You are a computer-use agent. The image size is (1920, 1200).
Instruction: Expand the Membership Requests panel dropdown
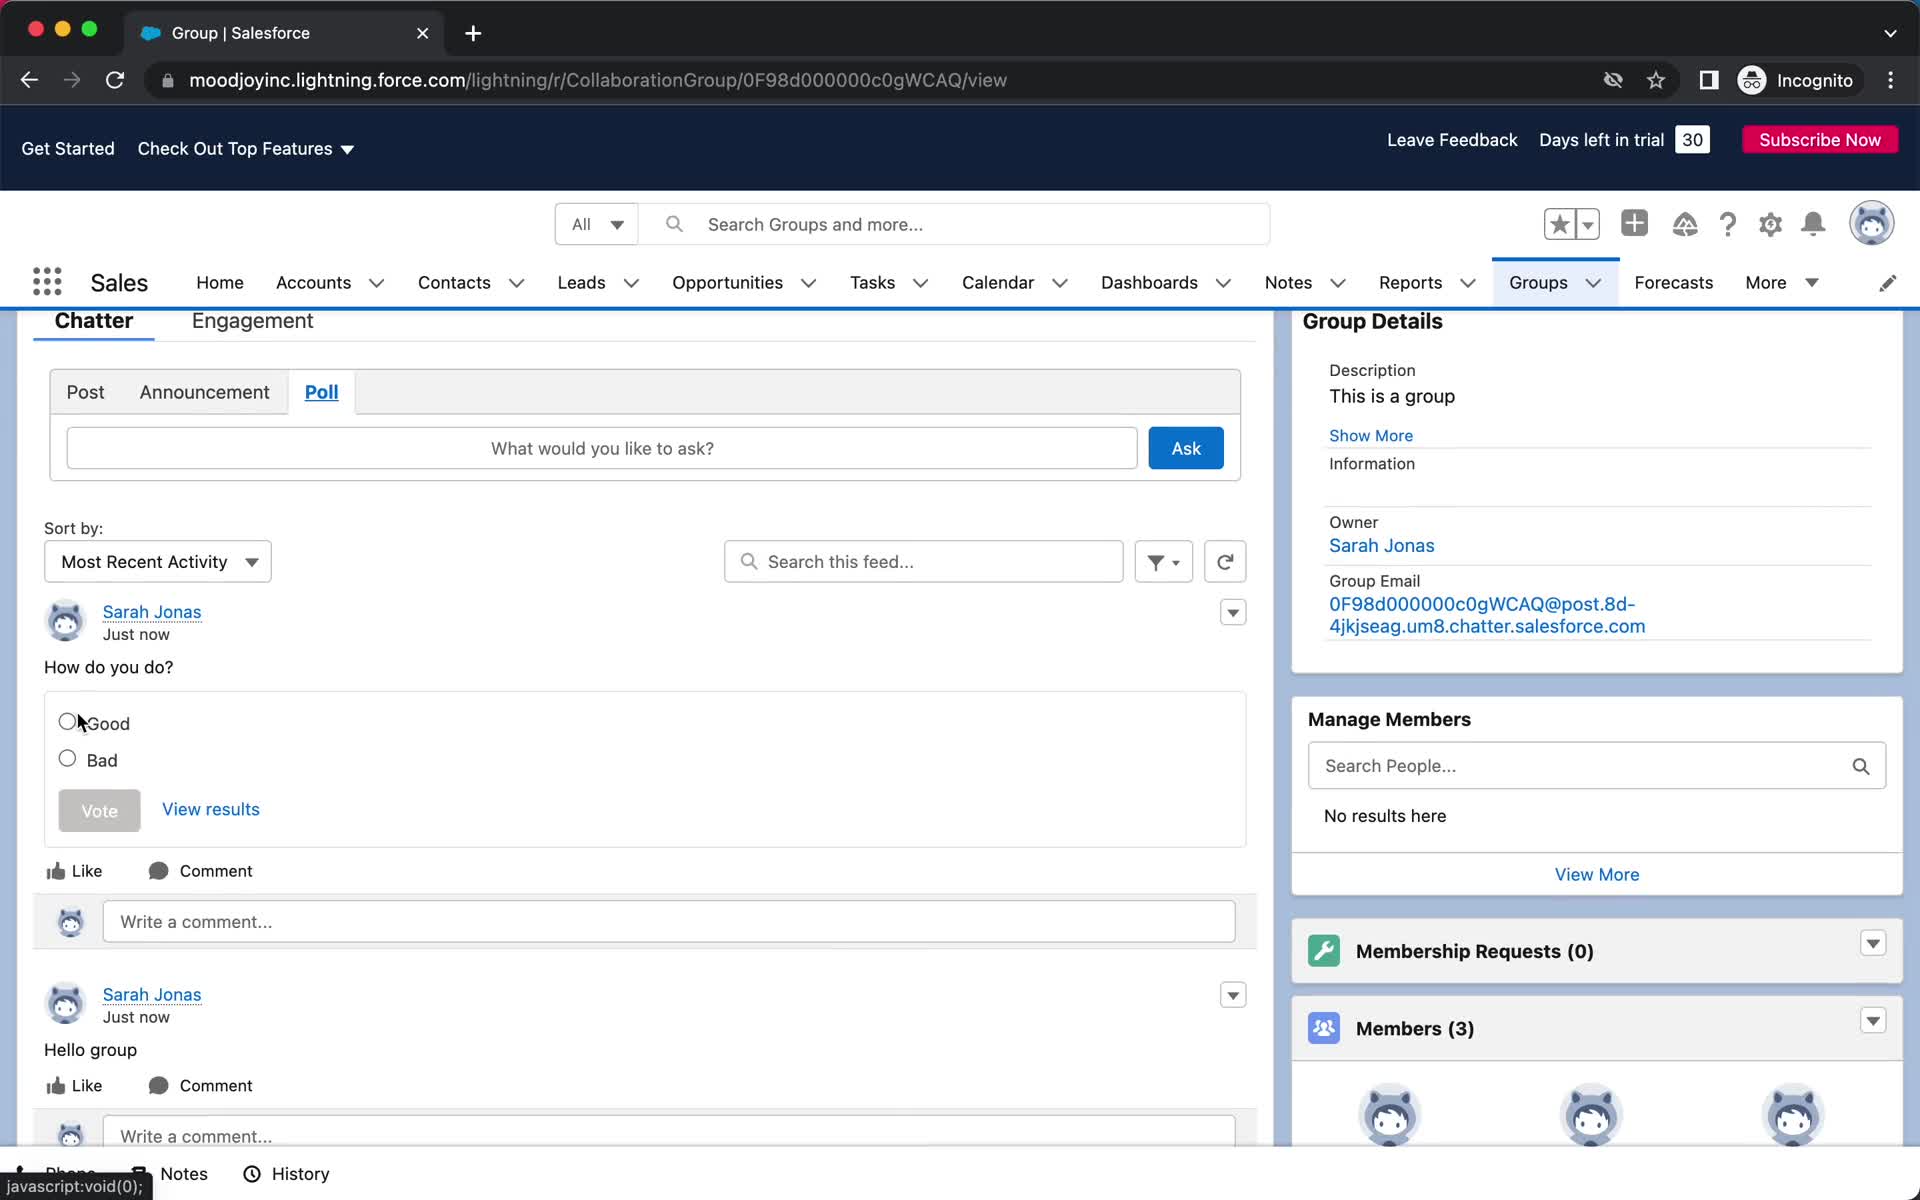point(1873,943)
